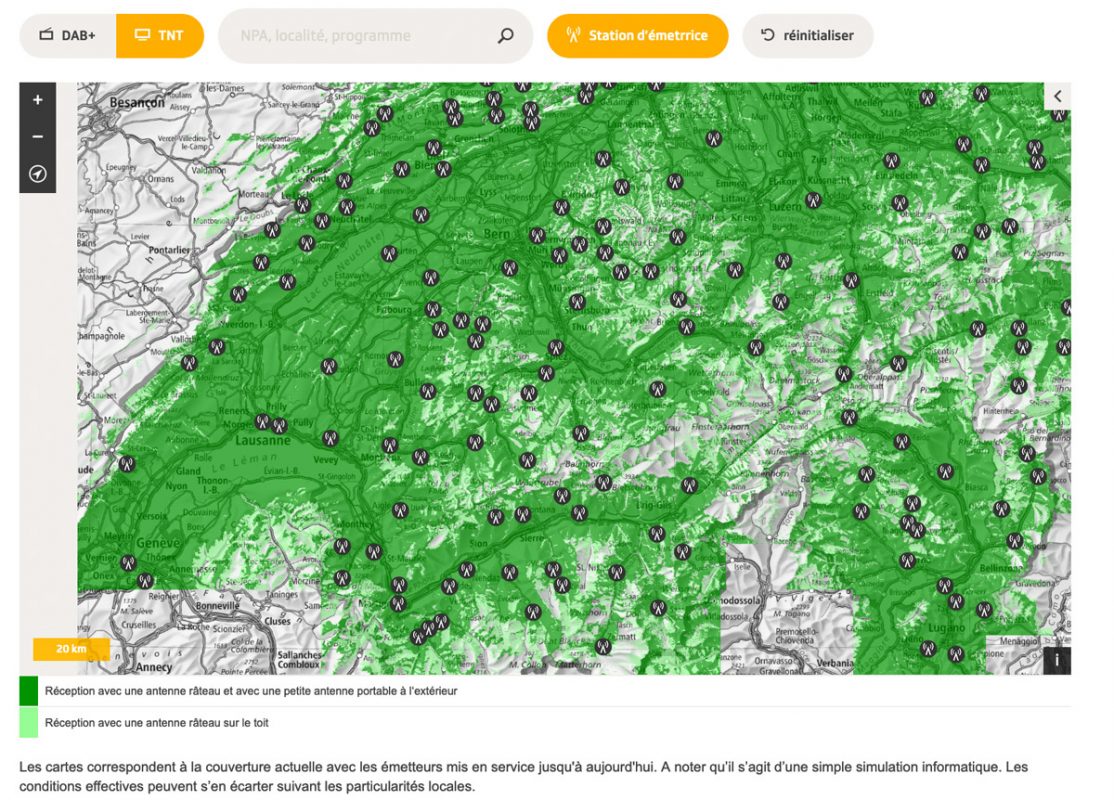Select the transmitter left of the Biel label
Viewport: 1114px width, 800px height.
coord(401,169)
